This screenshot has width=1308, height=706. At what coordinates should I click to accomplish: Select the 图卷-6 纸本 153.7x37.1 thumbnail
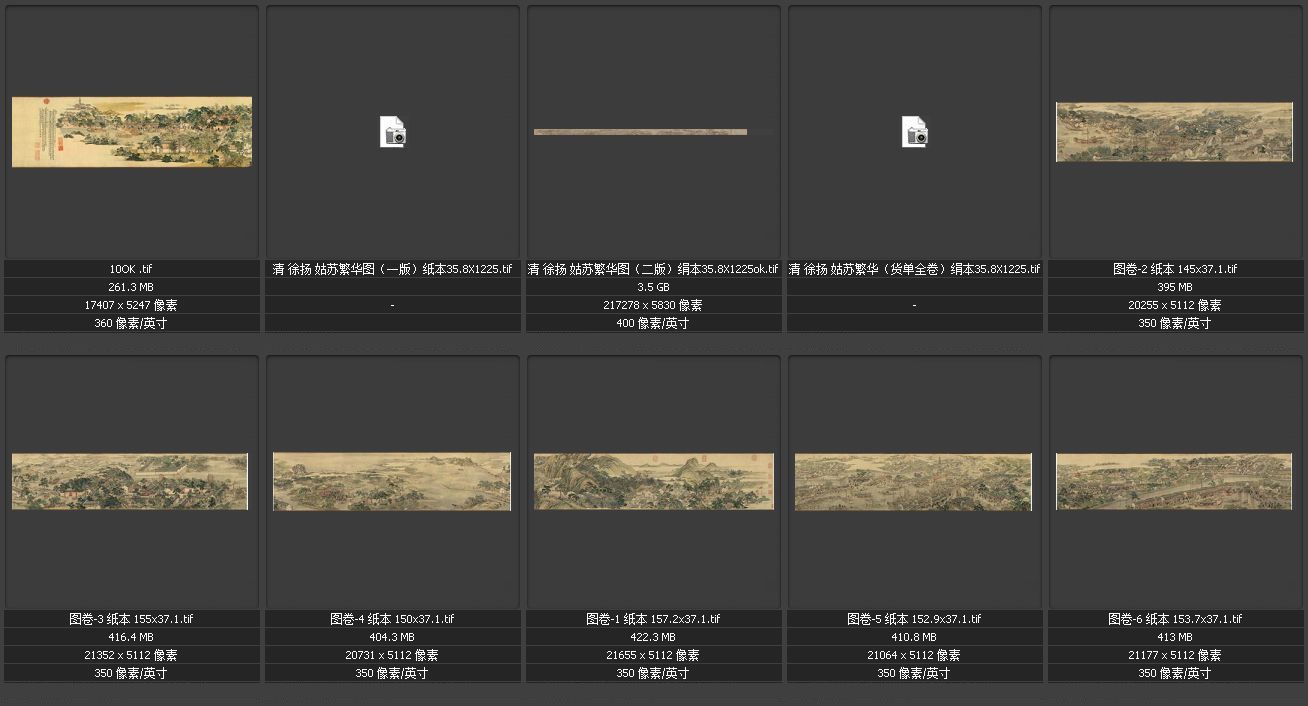tap(1174, 481)
